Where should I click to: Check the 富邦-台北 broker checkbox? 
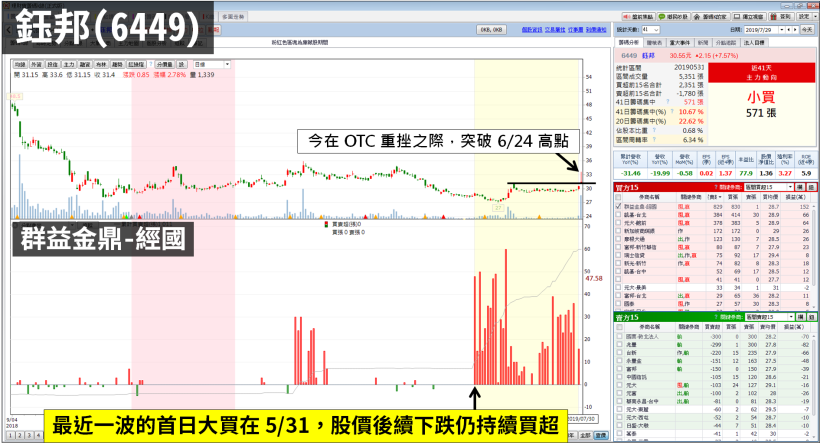click(x=619, y=295)
